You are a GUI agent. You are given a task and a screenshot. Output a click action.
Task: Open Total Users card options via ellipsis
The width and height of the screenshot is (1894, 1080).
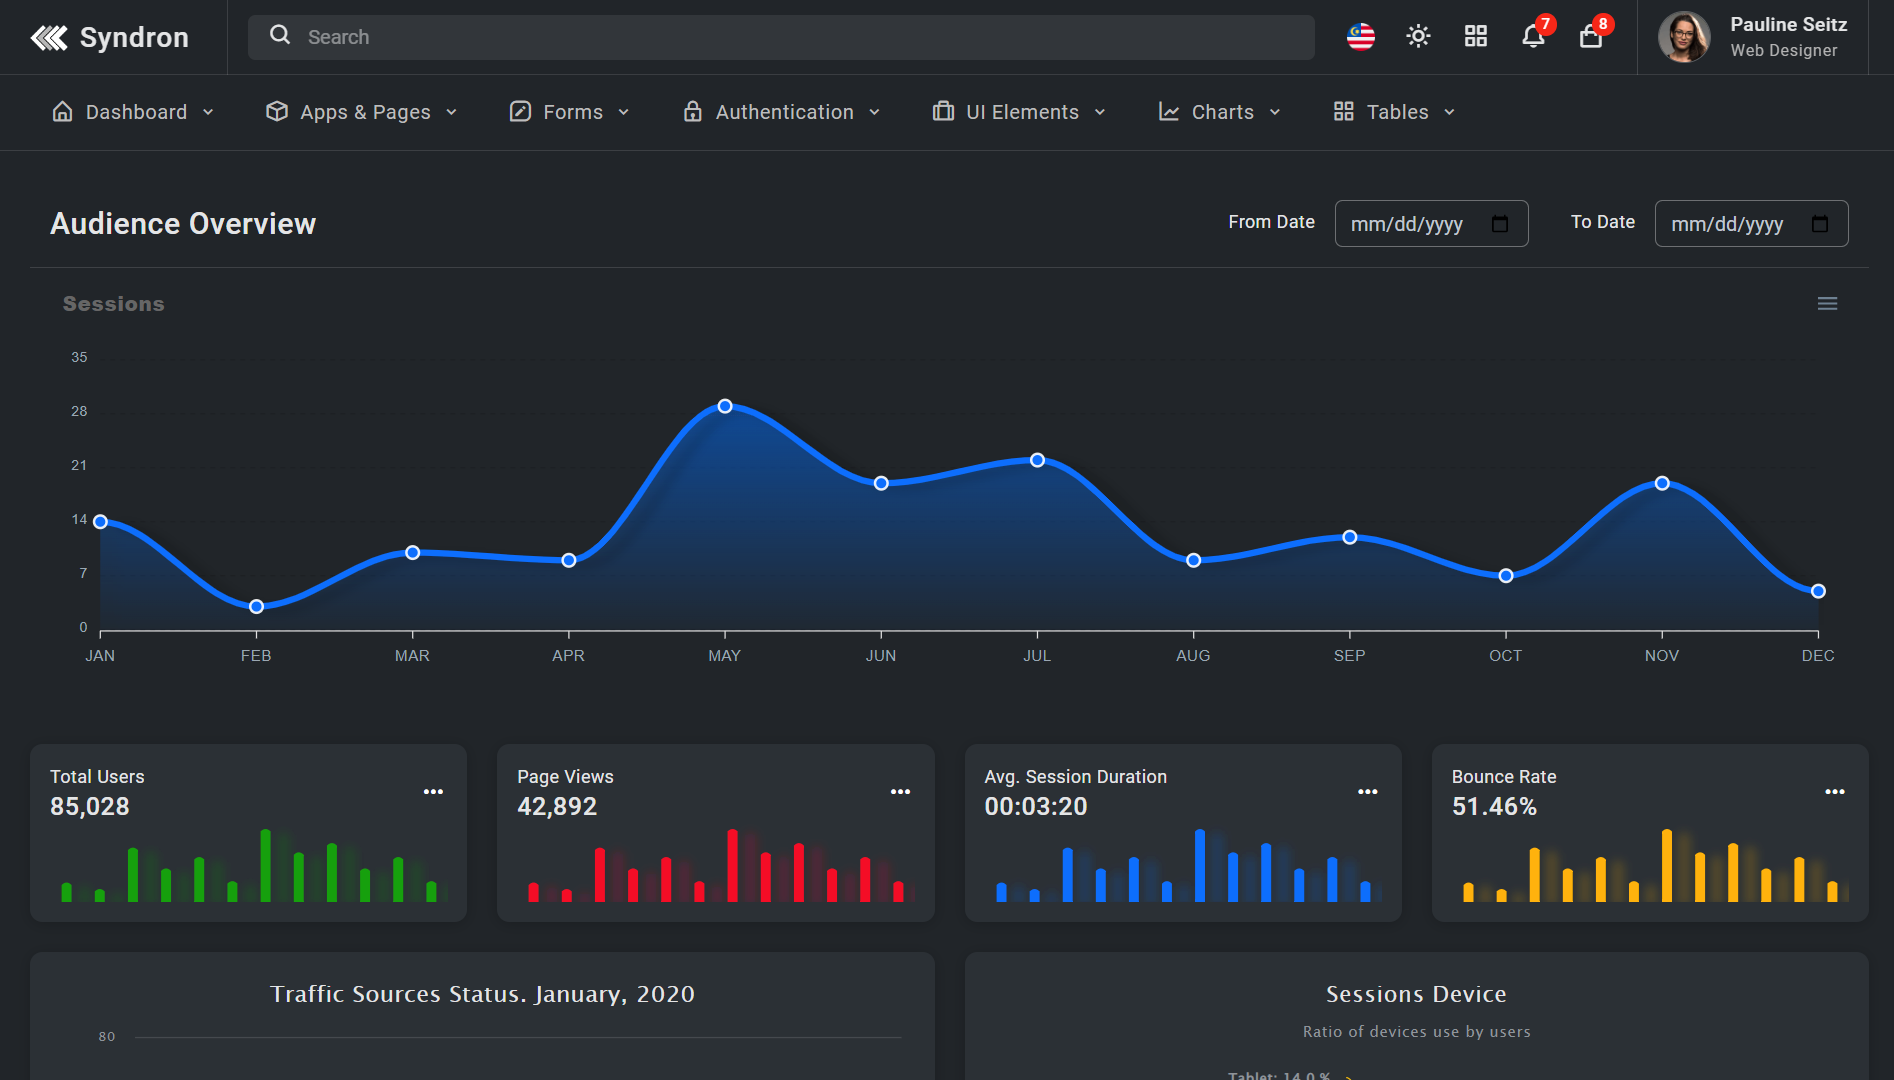pos(433,791)
